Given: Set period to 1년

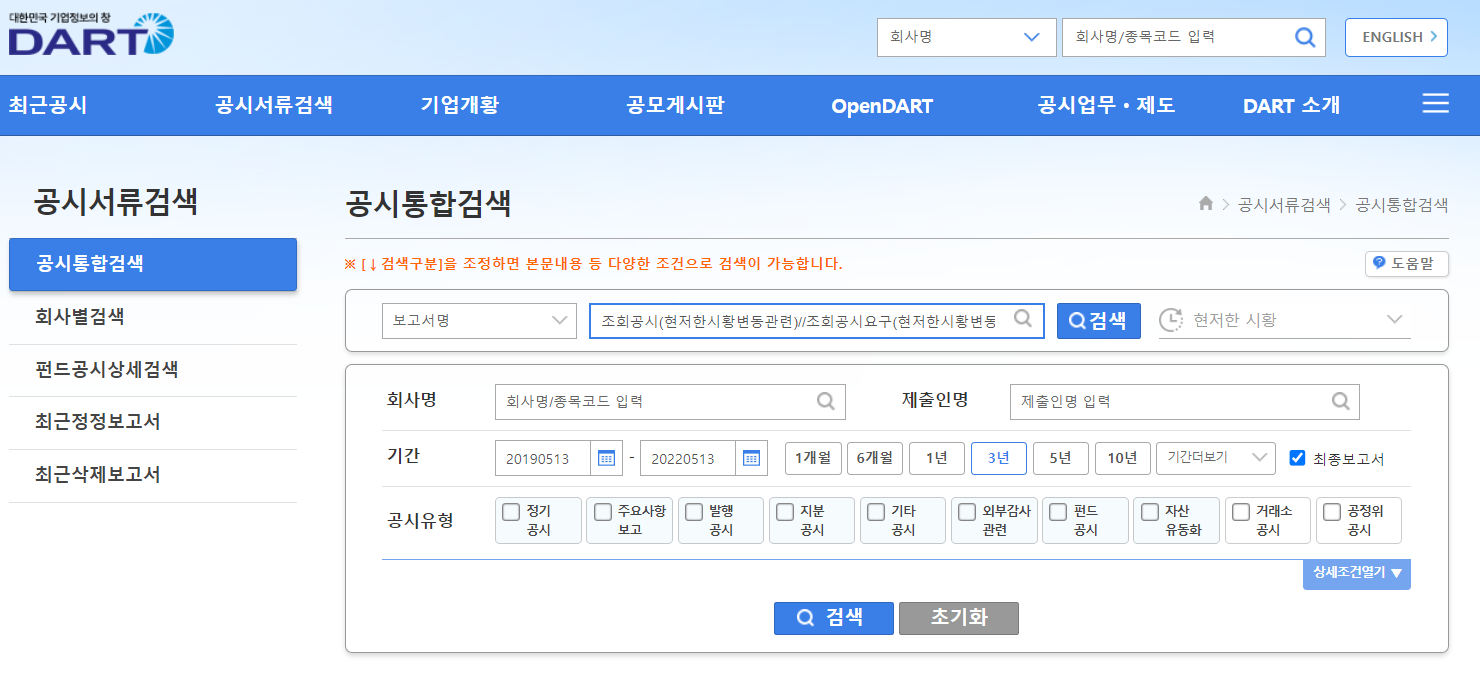Looking at the screenshot, I should pyautogui.click(x=937, y=458).
